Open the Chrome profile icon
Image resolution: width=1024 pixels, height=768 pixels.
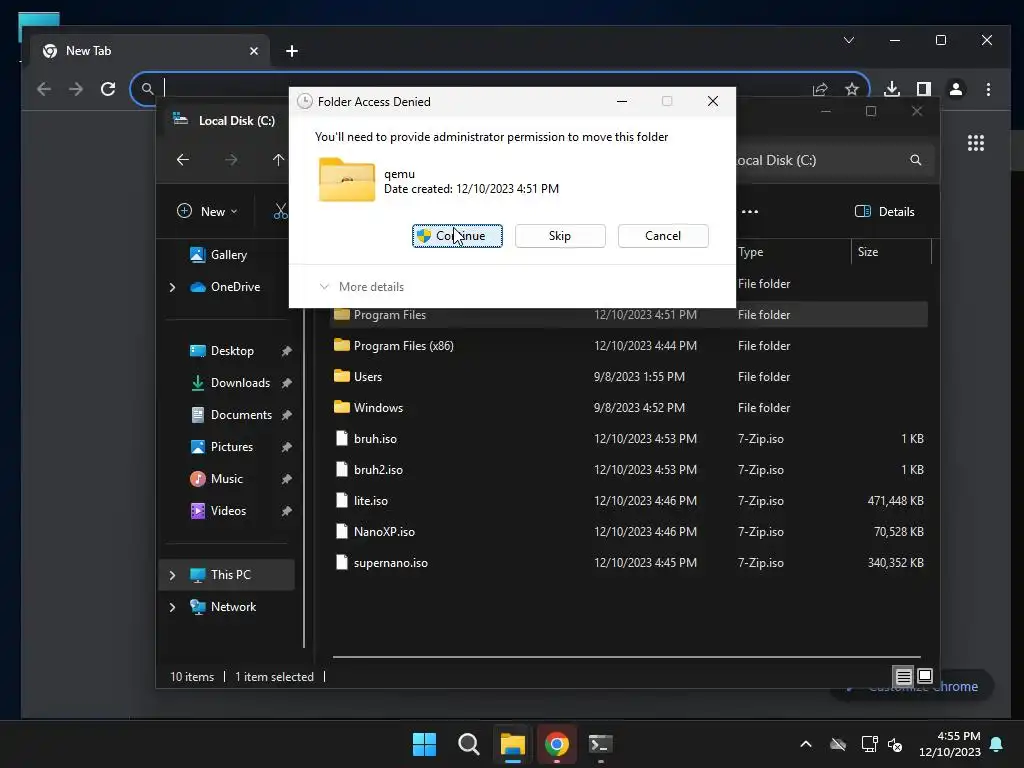point(955,89)
